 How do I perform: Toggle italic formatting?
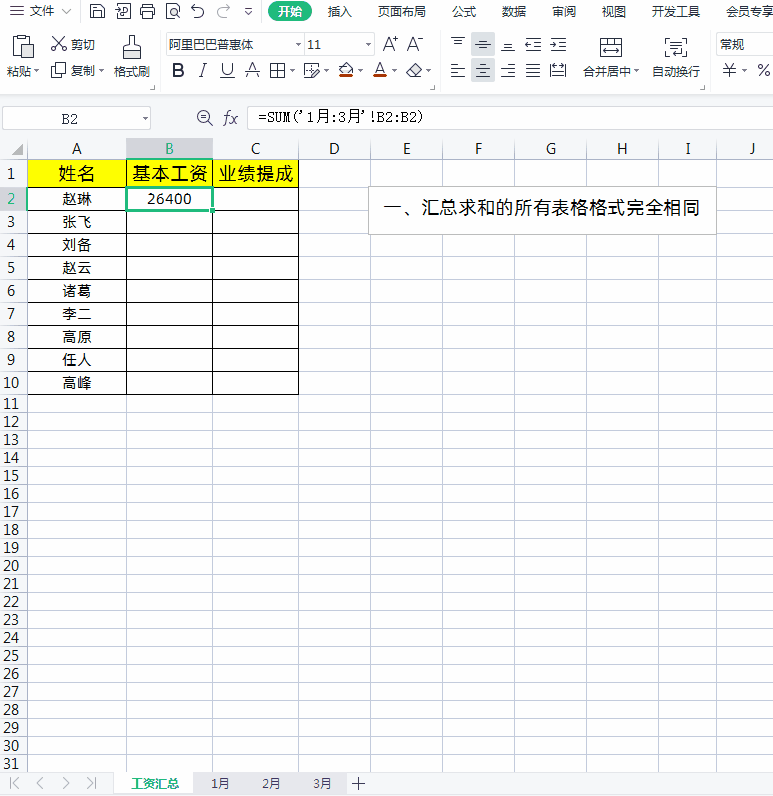[203, 70]
